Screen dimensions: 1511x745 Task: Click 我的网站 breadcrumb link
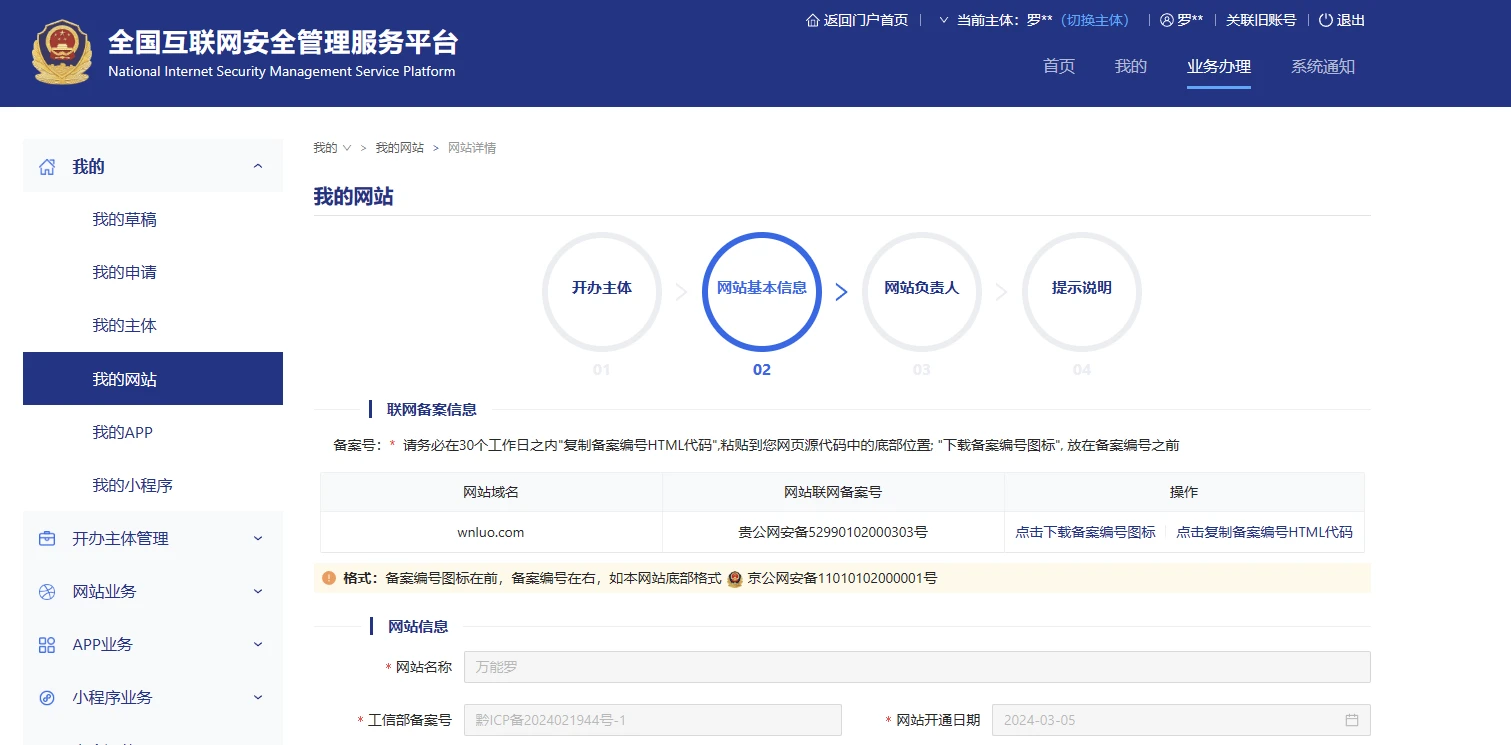[400, 148]
